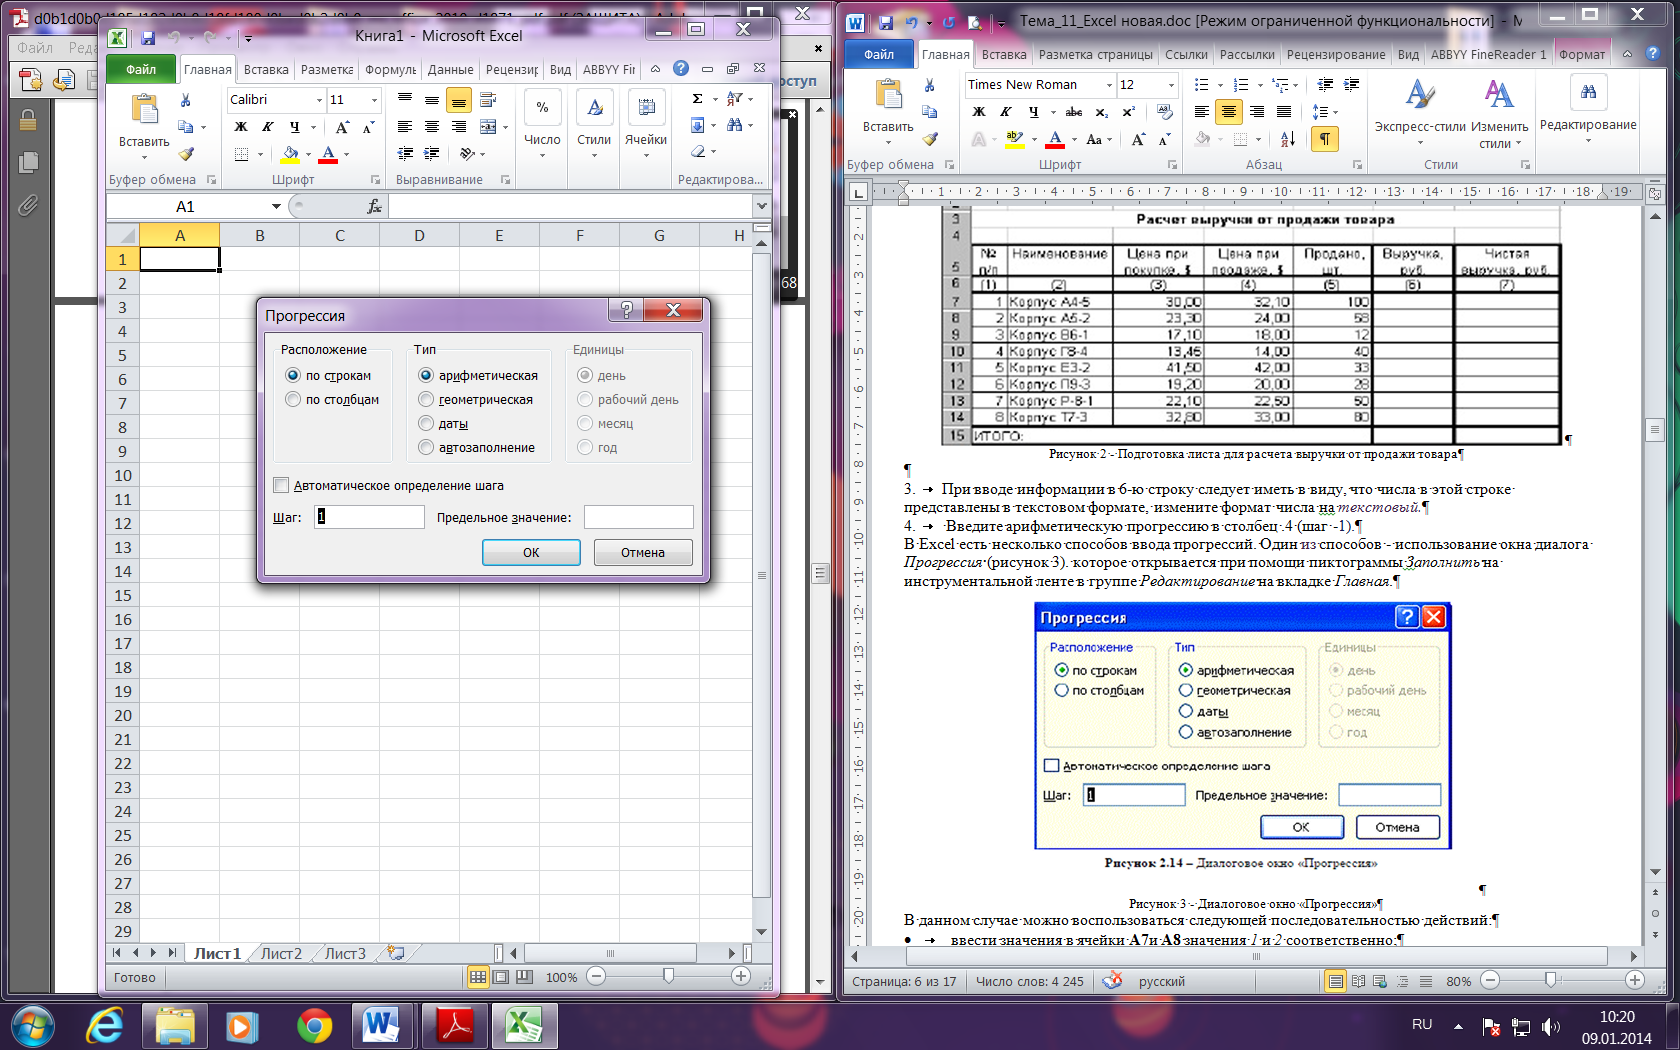The height and width of the screenshot is (1050, 1680).
Task: Enable 'Автоматическое определение шага' checkbox
Action: click(281, 485)
